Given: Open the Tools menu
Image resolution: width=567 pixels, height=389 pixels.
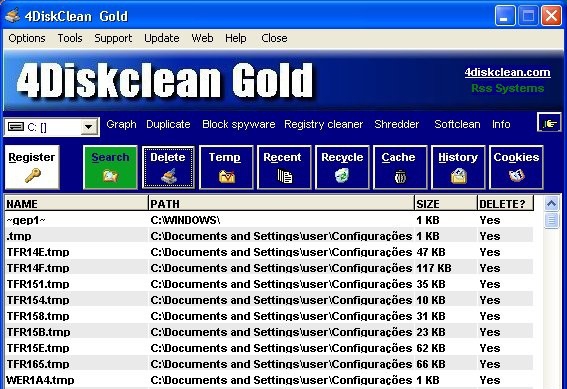Looking at the screenshot, I should click(70, 38).
